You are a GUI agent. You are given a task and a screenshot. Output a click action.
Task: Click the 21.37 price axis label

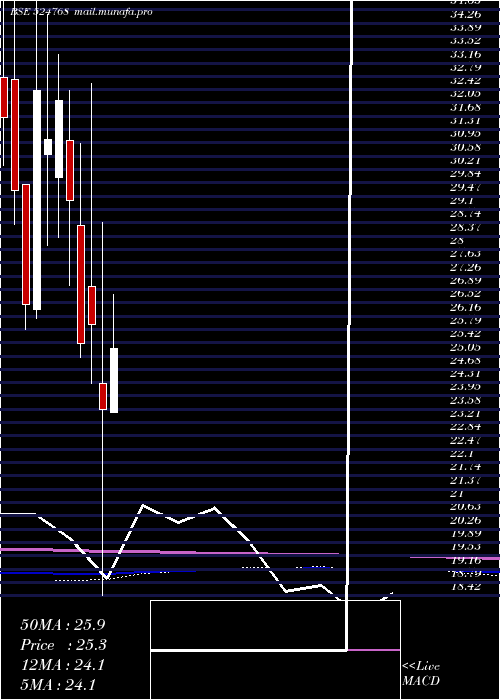tap(466, 479)
